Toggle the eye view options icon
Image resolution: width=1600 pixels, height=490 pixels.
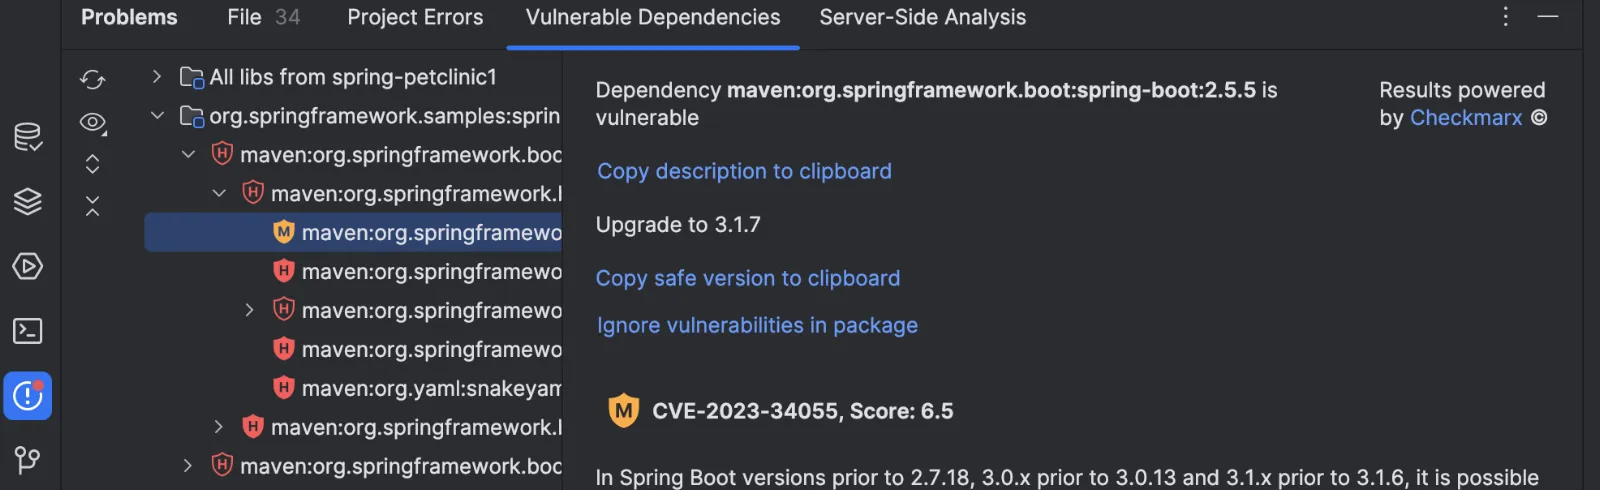(x=93, y=123)
